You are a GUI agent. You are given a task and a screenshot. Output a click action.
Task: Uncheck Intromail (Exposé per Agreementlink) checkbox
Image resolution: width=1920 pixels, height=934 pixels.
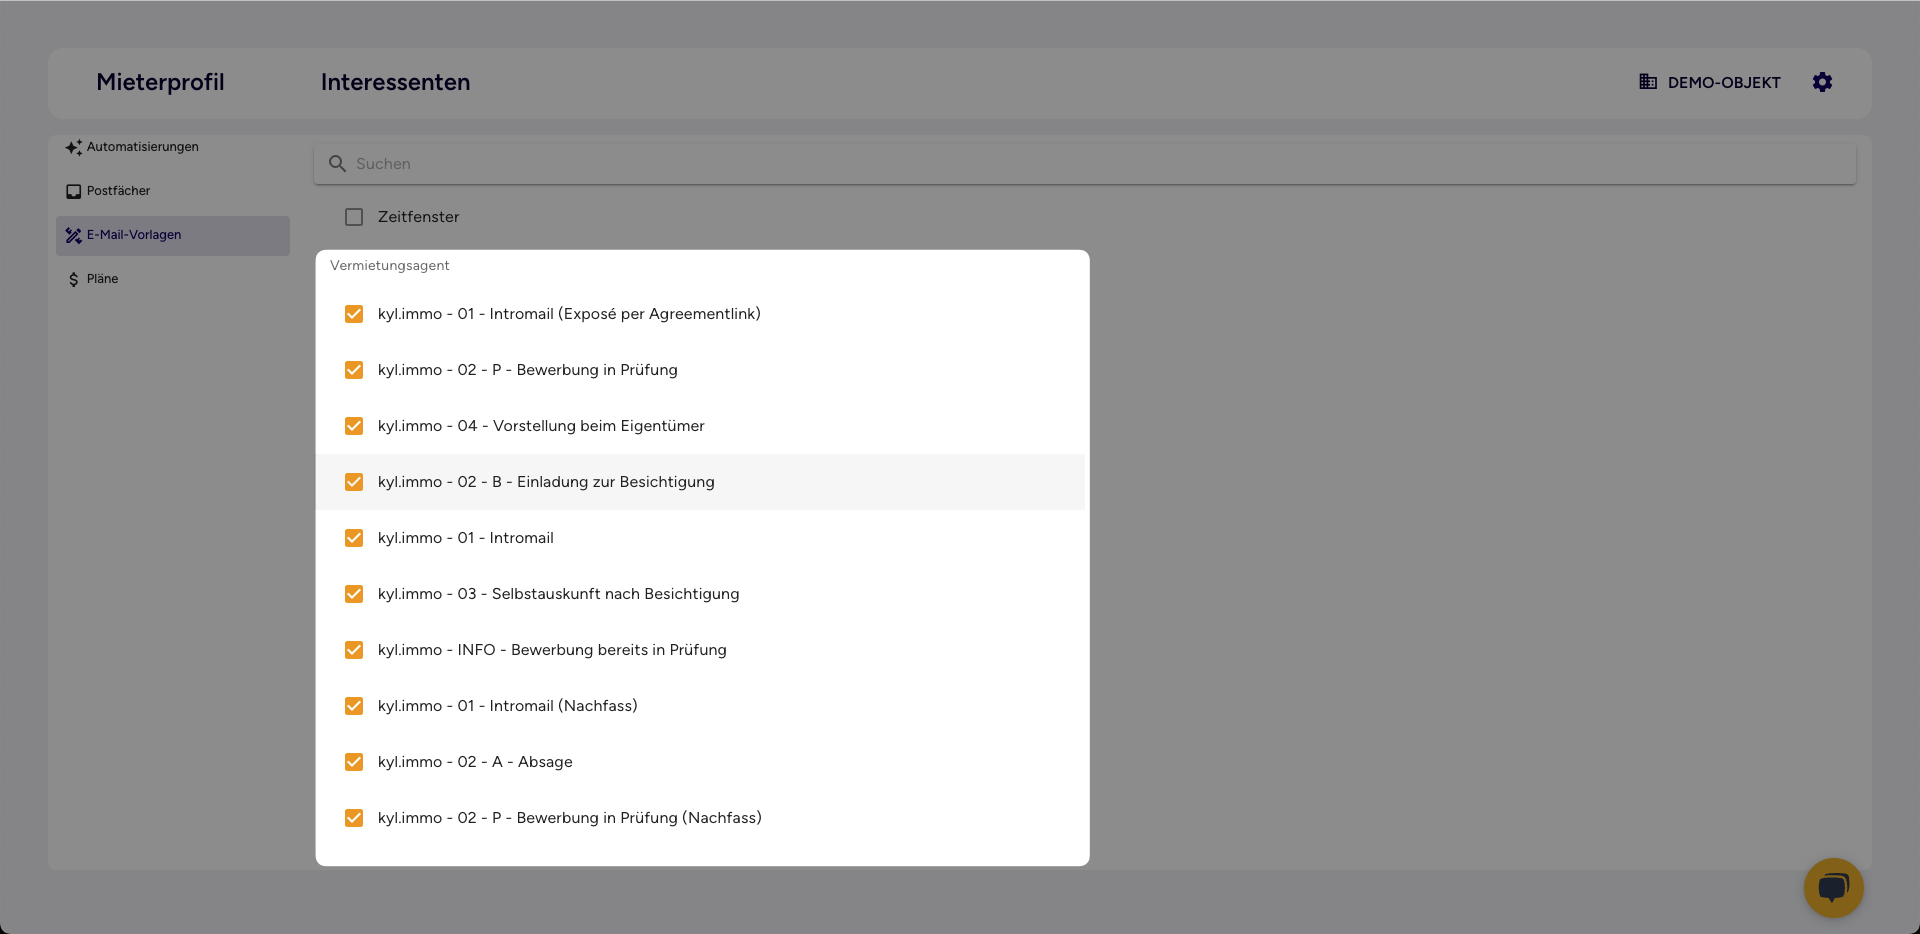354,314
